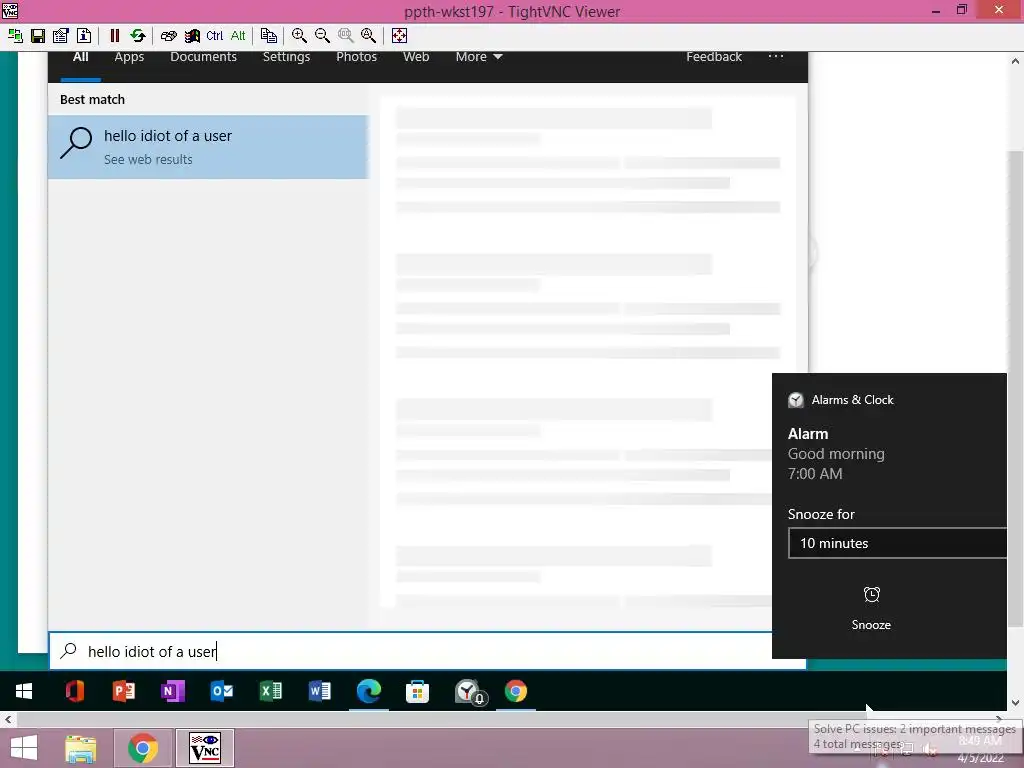The image size is (1024, 768).
Task: Switch to the Apps search tab
Action: click(129, 57)
